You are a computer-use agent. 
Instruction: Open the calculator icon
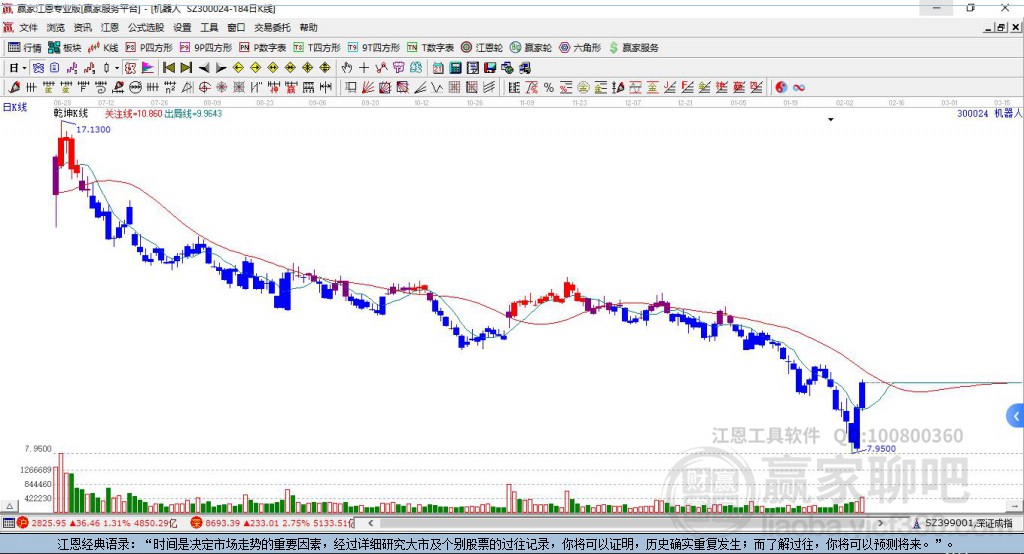[455, 68]
